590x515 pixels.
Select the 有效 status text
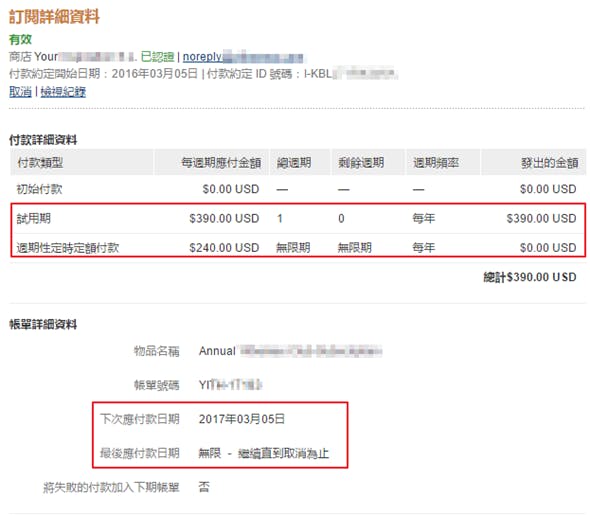point(20,39)
